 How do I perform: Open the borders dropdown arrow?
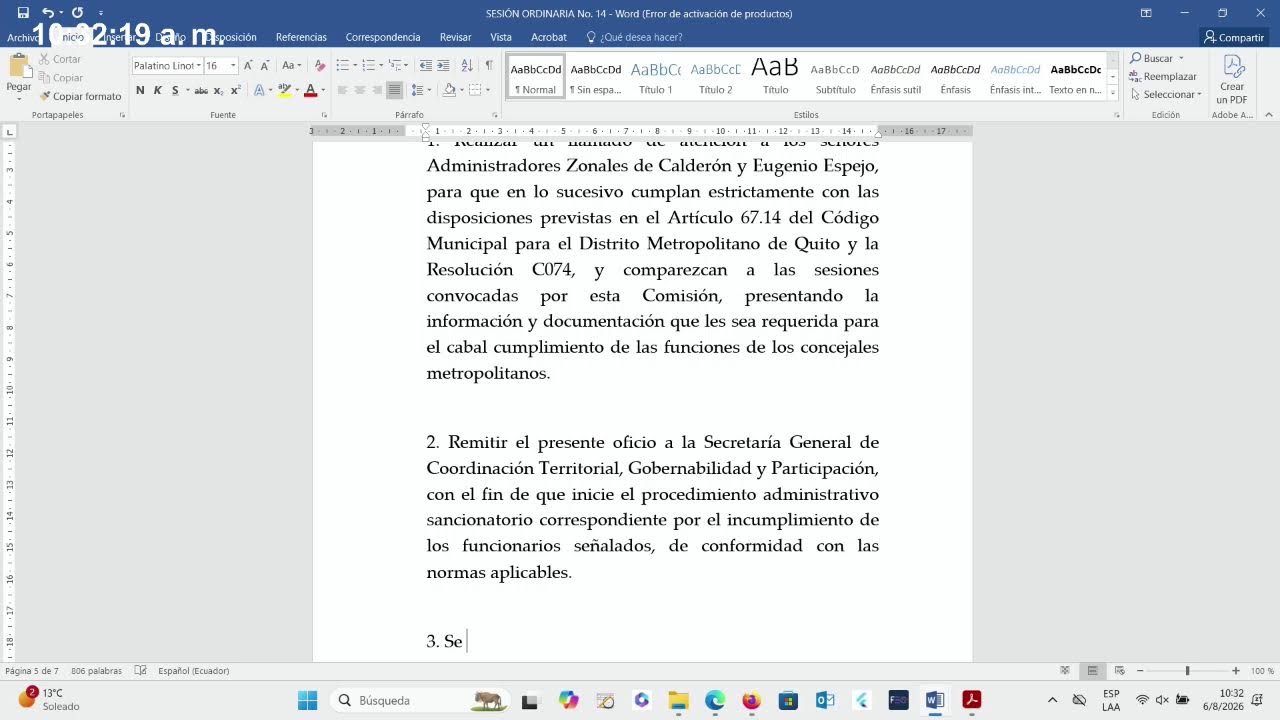tap(488, 90)
